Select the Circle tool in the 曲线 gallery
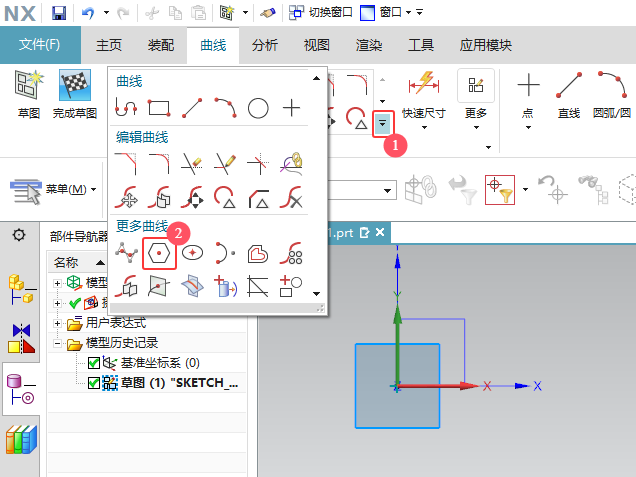636x477 pixels. (x=258, y=108)
